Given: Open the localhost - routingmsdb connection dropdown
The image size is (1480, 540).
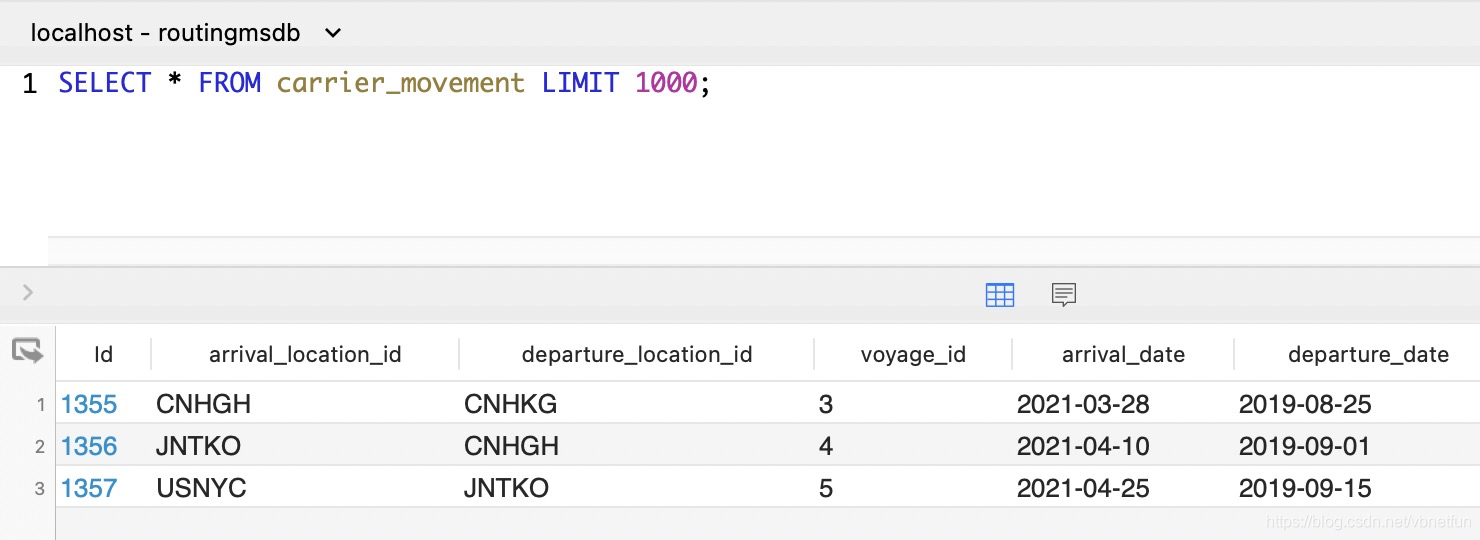Looking at the screenshot, I should [186, 33].
